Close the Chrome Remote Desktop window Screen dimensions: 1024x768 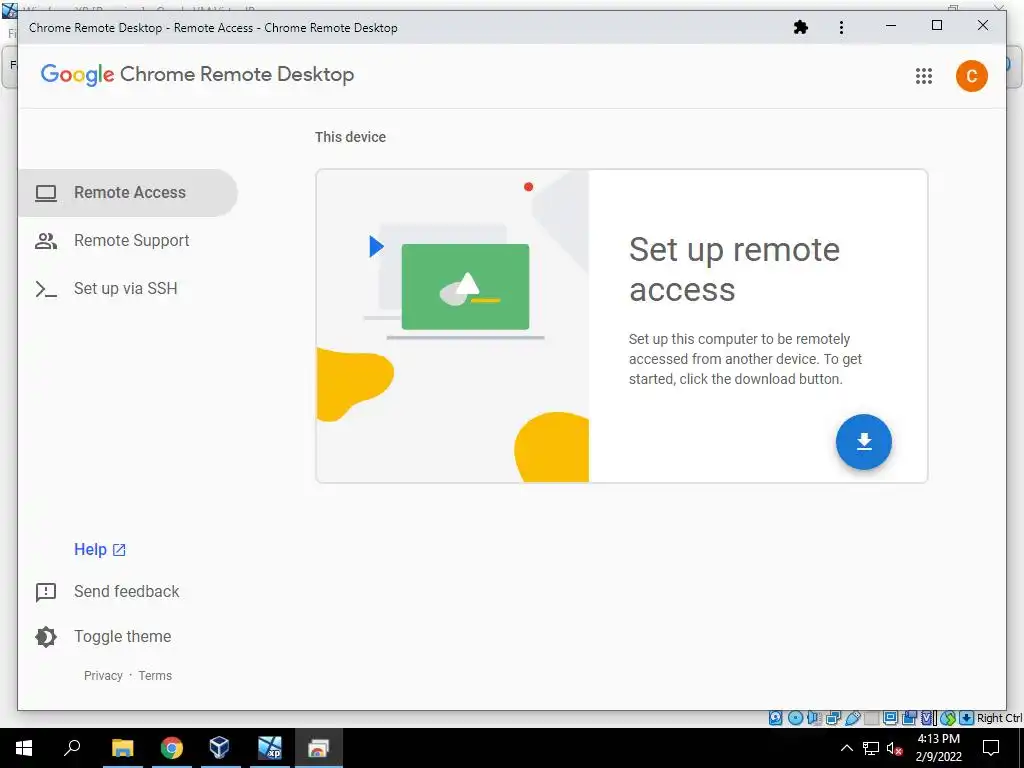982,26
